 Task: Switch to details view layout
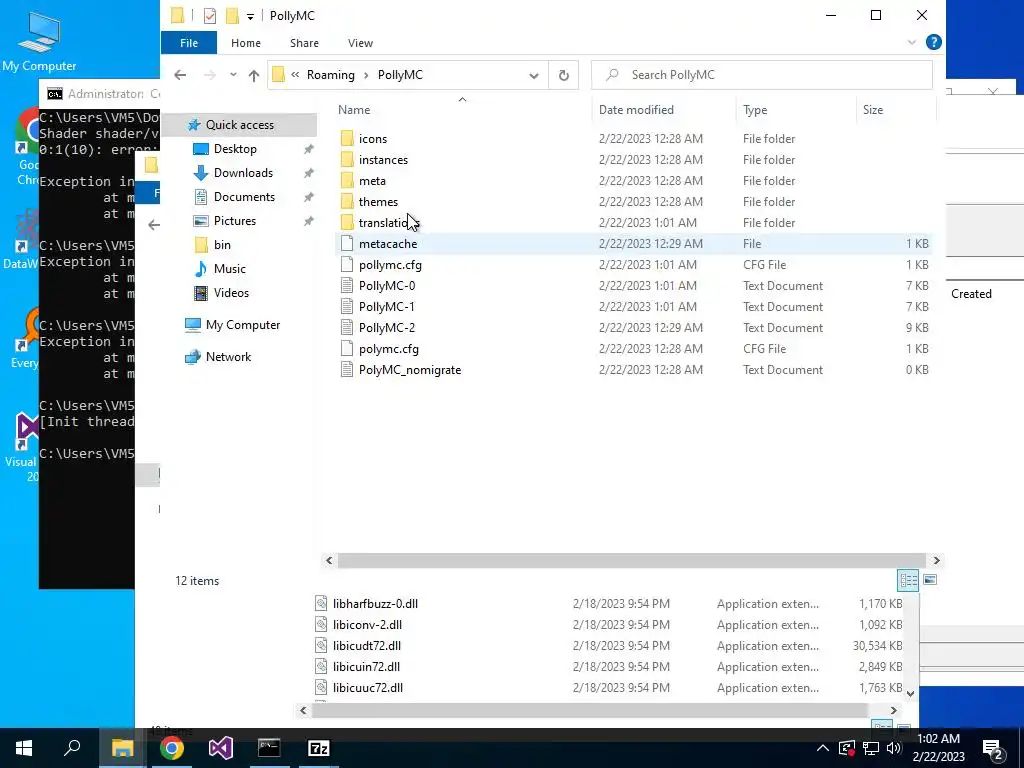(908, 580)
